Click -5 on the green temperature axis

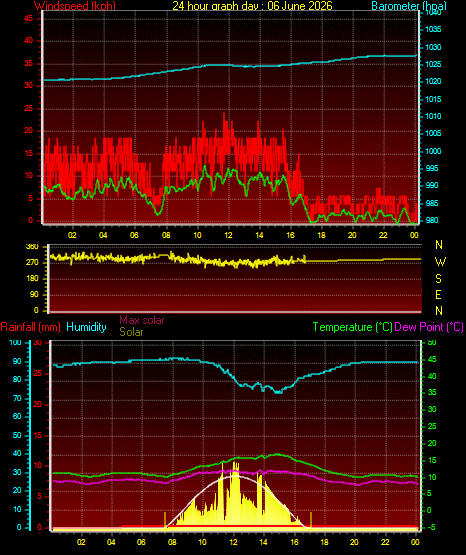coord(431,527)
